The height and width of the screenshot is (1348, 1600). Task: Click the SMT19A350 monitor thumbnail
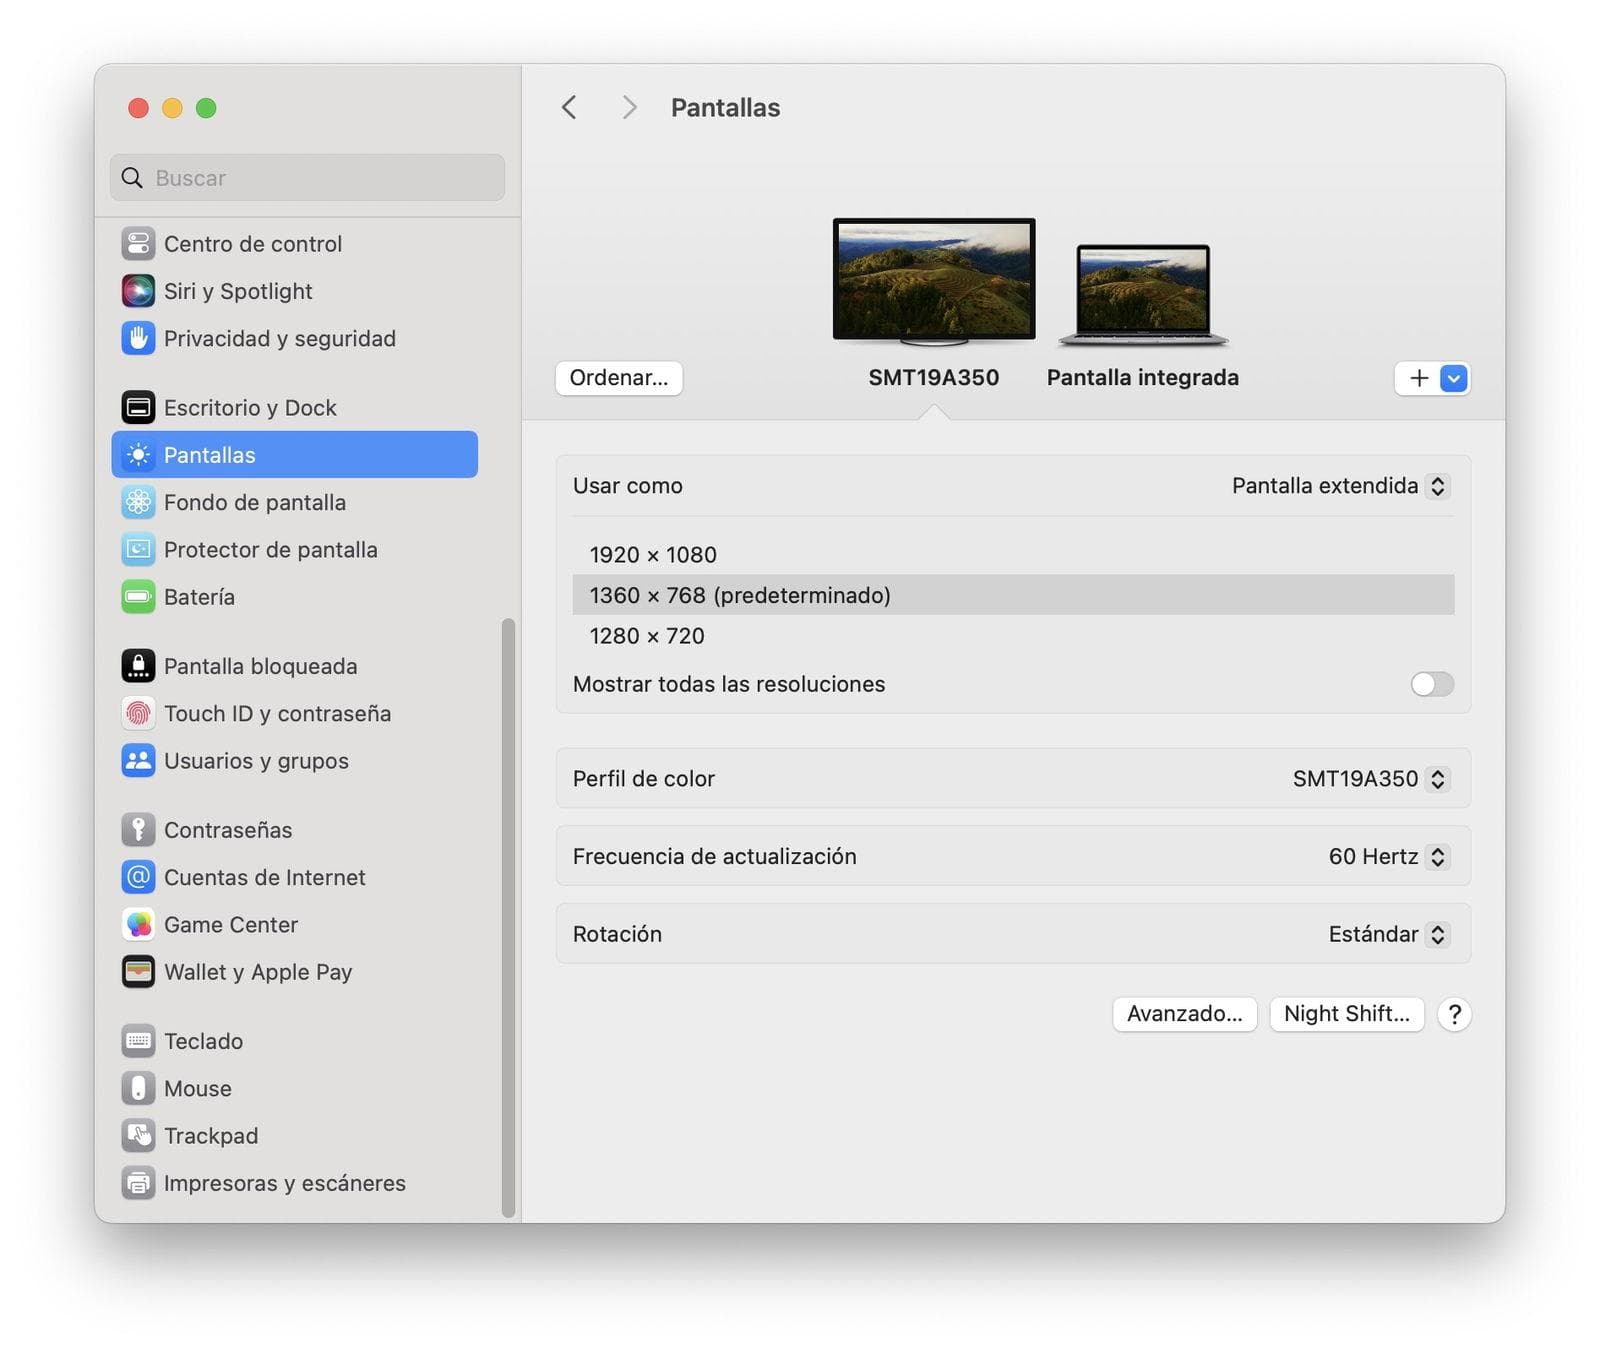click(934, 281)
